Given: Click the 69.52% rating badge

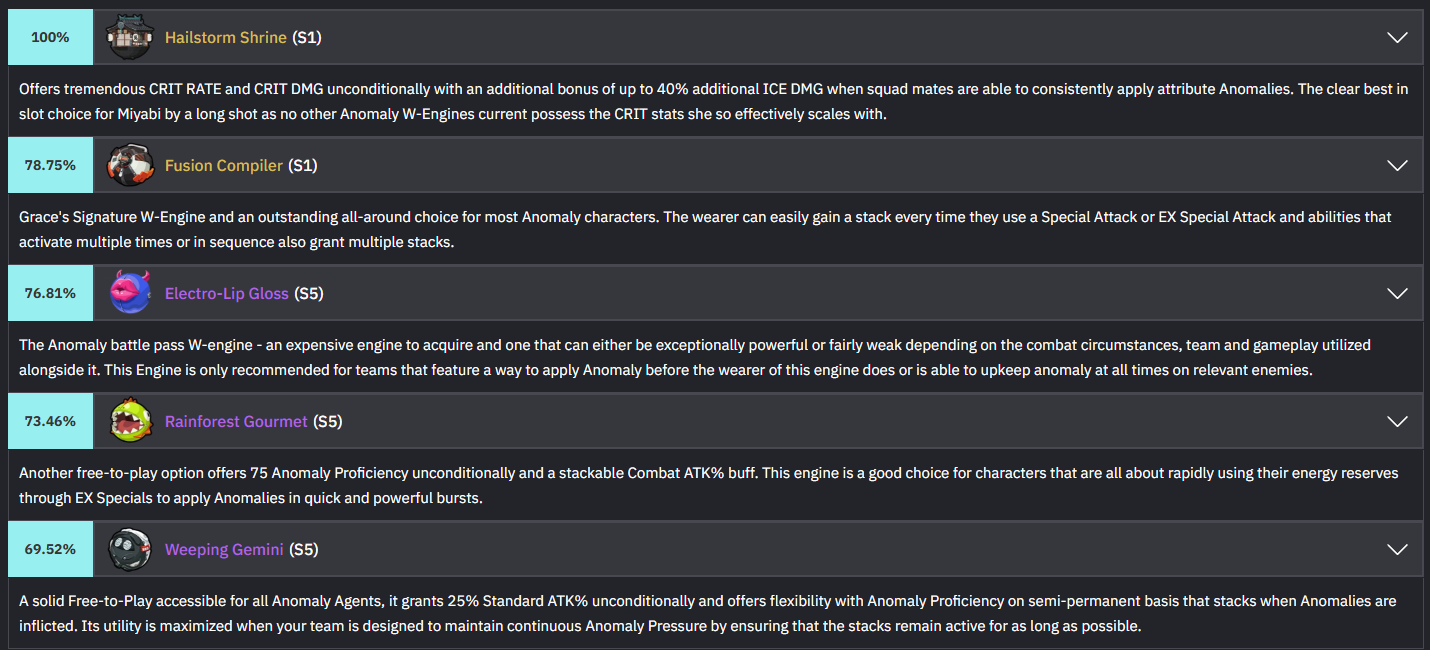Looking at the screenshot, I should pos(50,550).
